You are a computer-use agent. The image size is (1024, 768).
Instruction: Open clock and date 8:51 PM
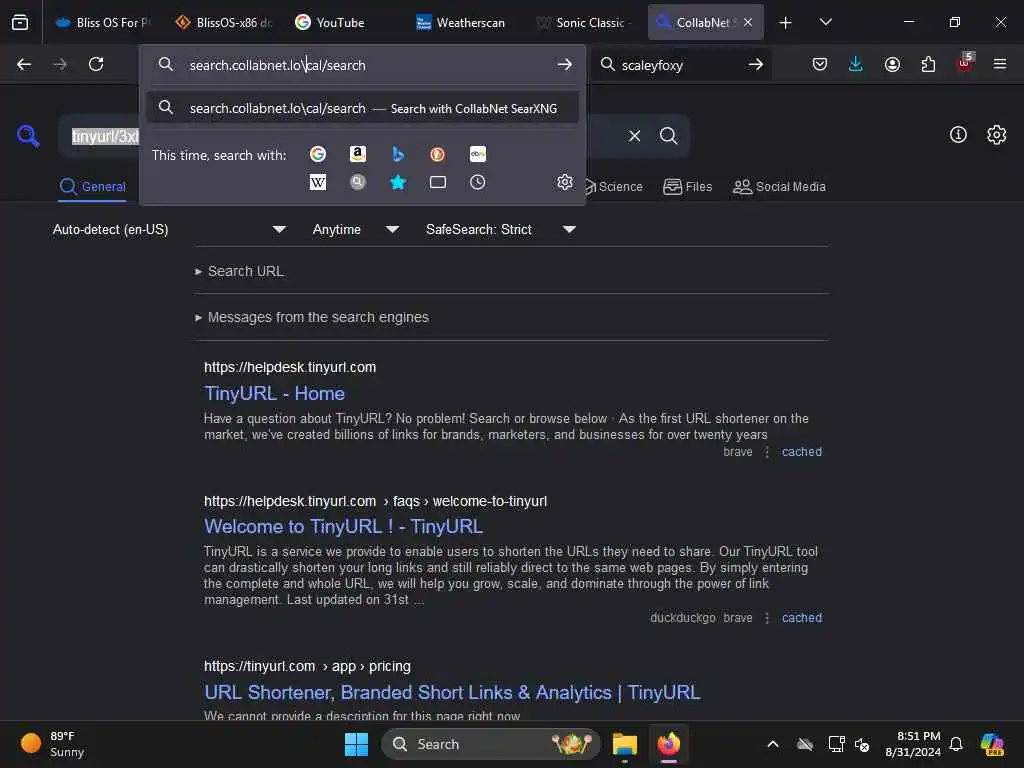[912, 744]
